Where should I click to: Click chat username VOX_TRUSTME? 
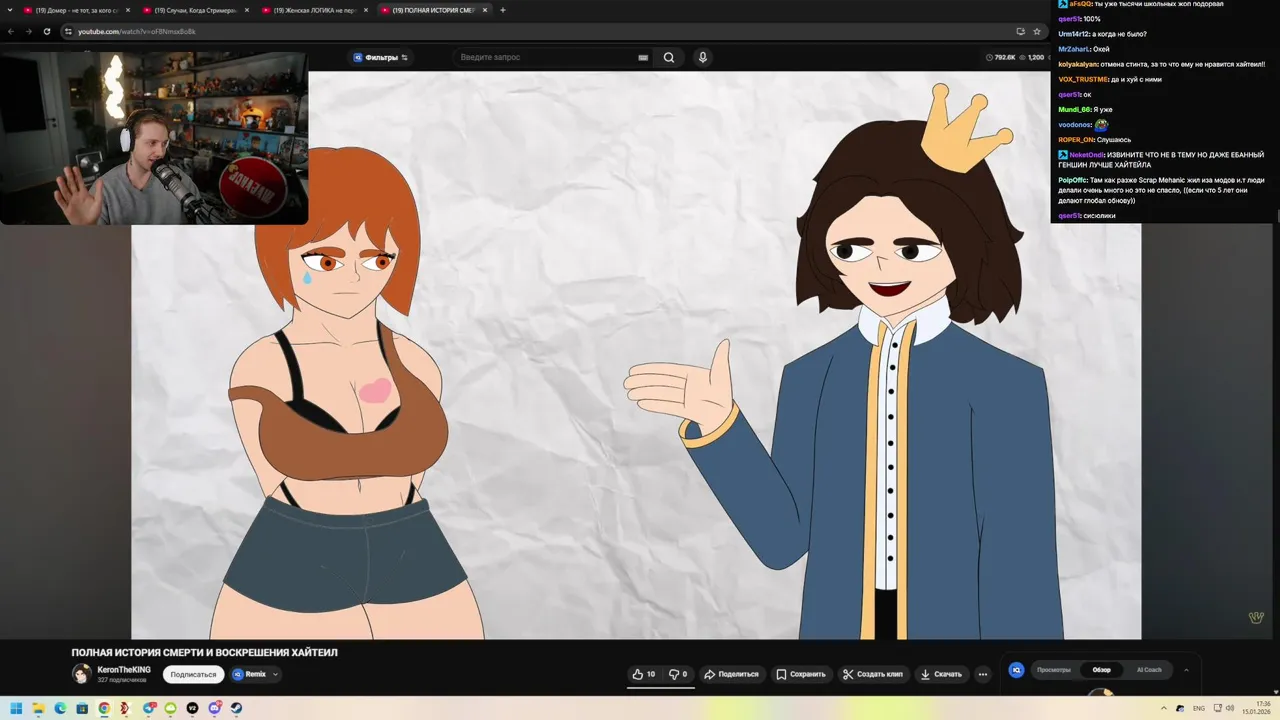tap(1083, 79)
